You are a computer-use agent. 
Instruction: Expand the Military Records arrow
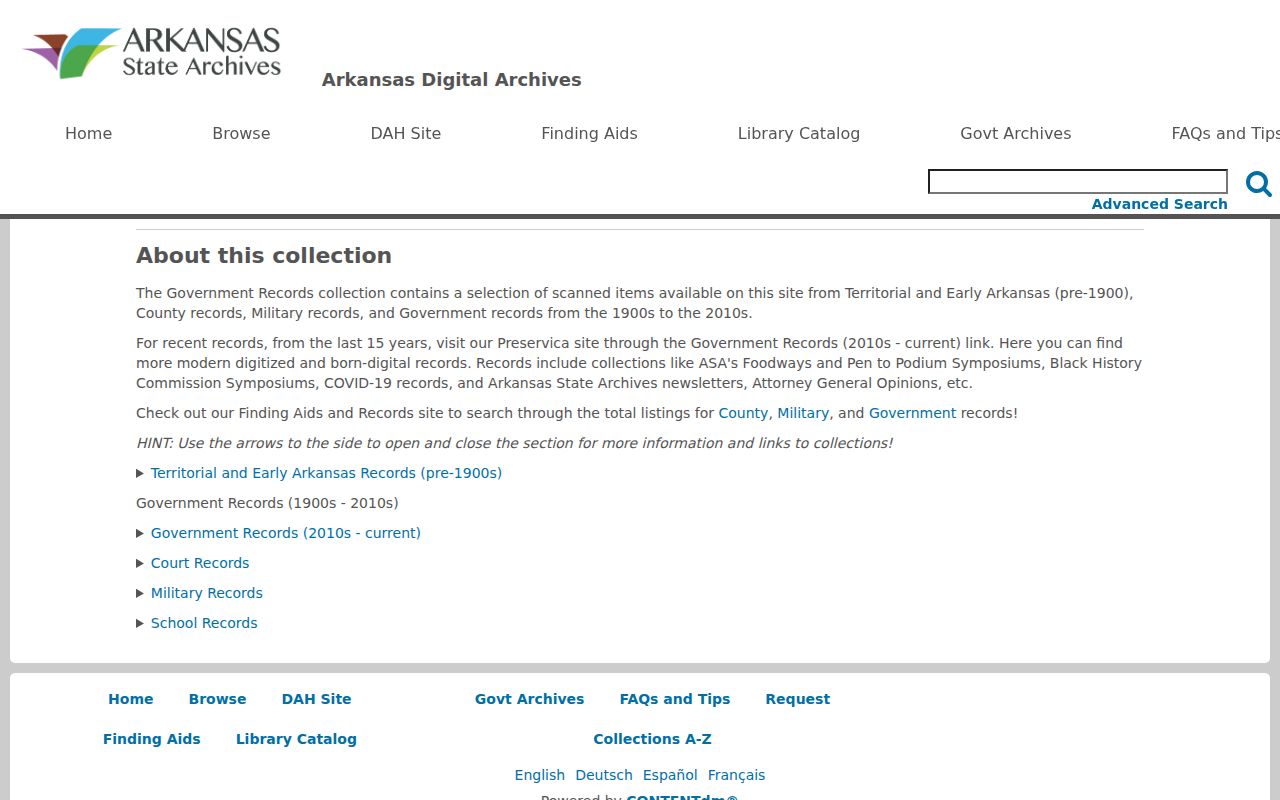141,593
